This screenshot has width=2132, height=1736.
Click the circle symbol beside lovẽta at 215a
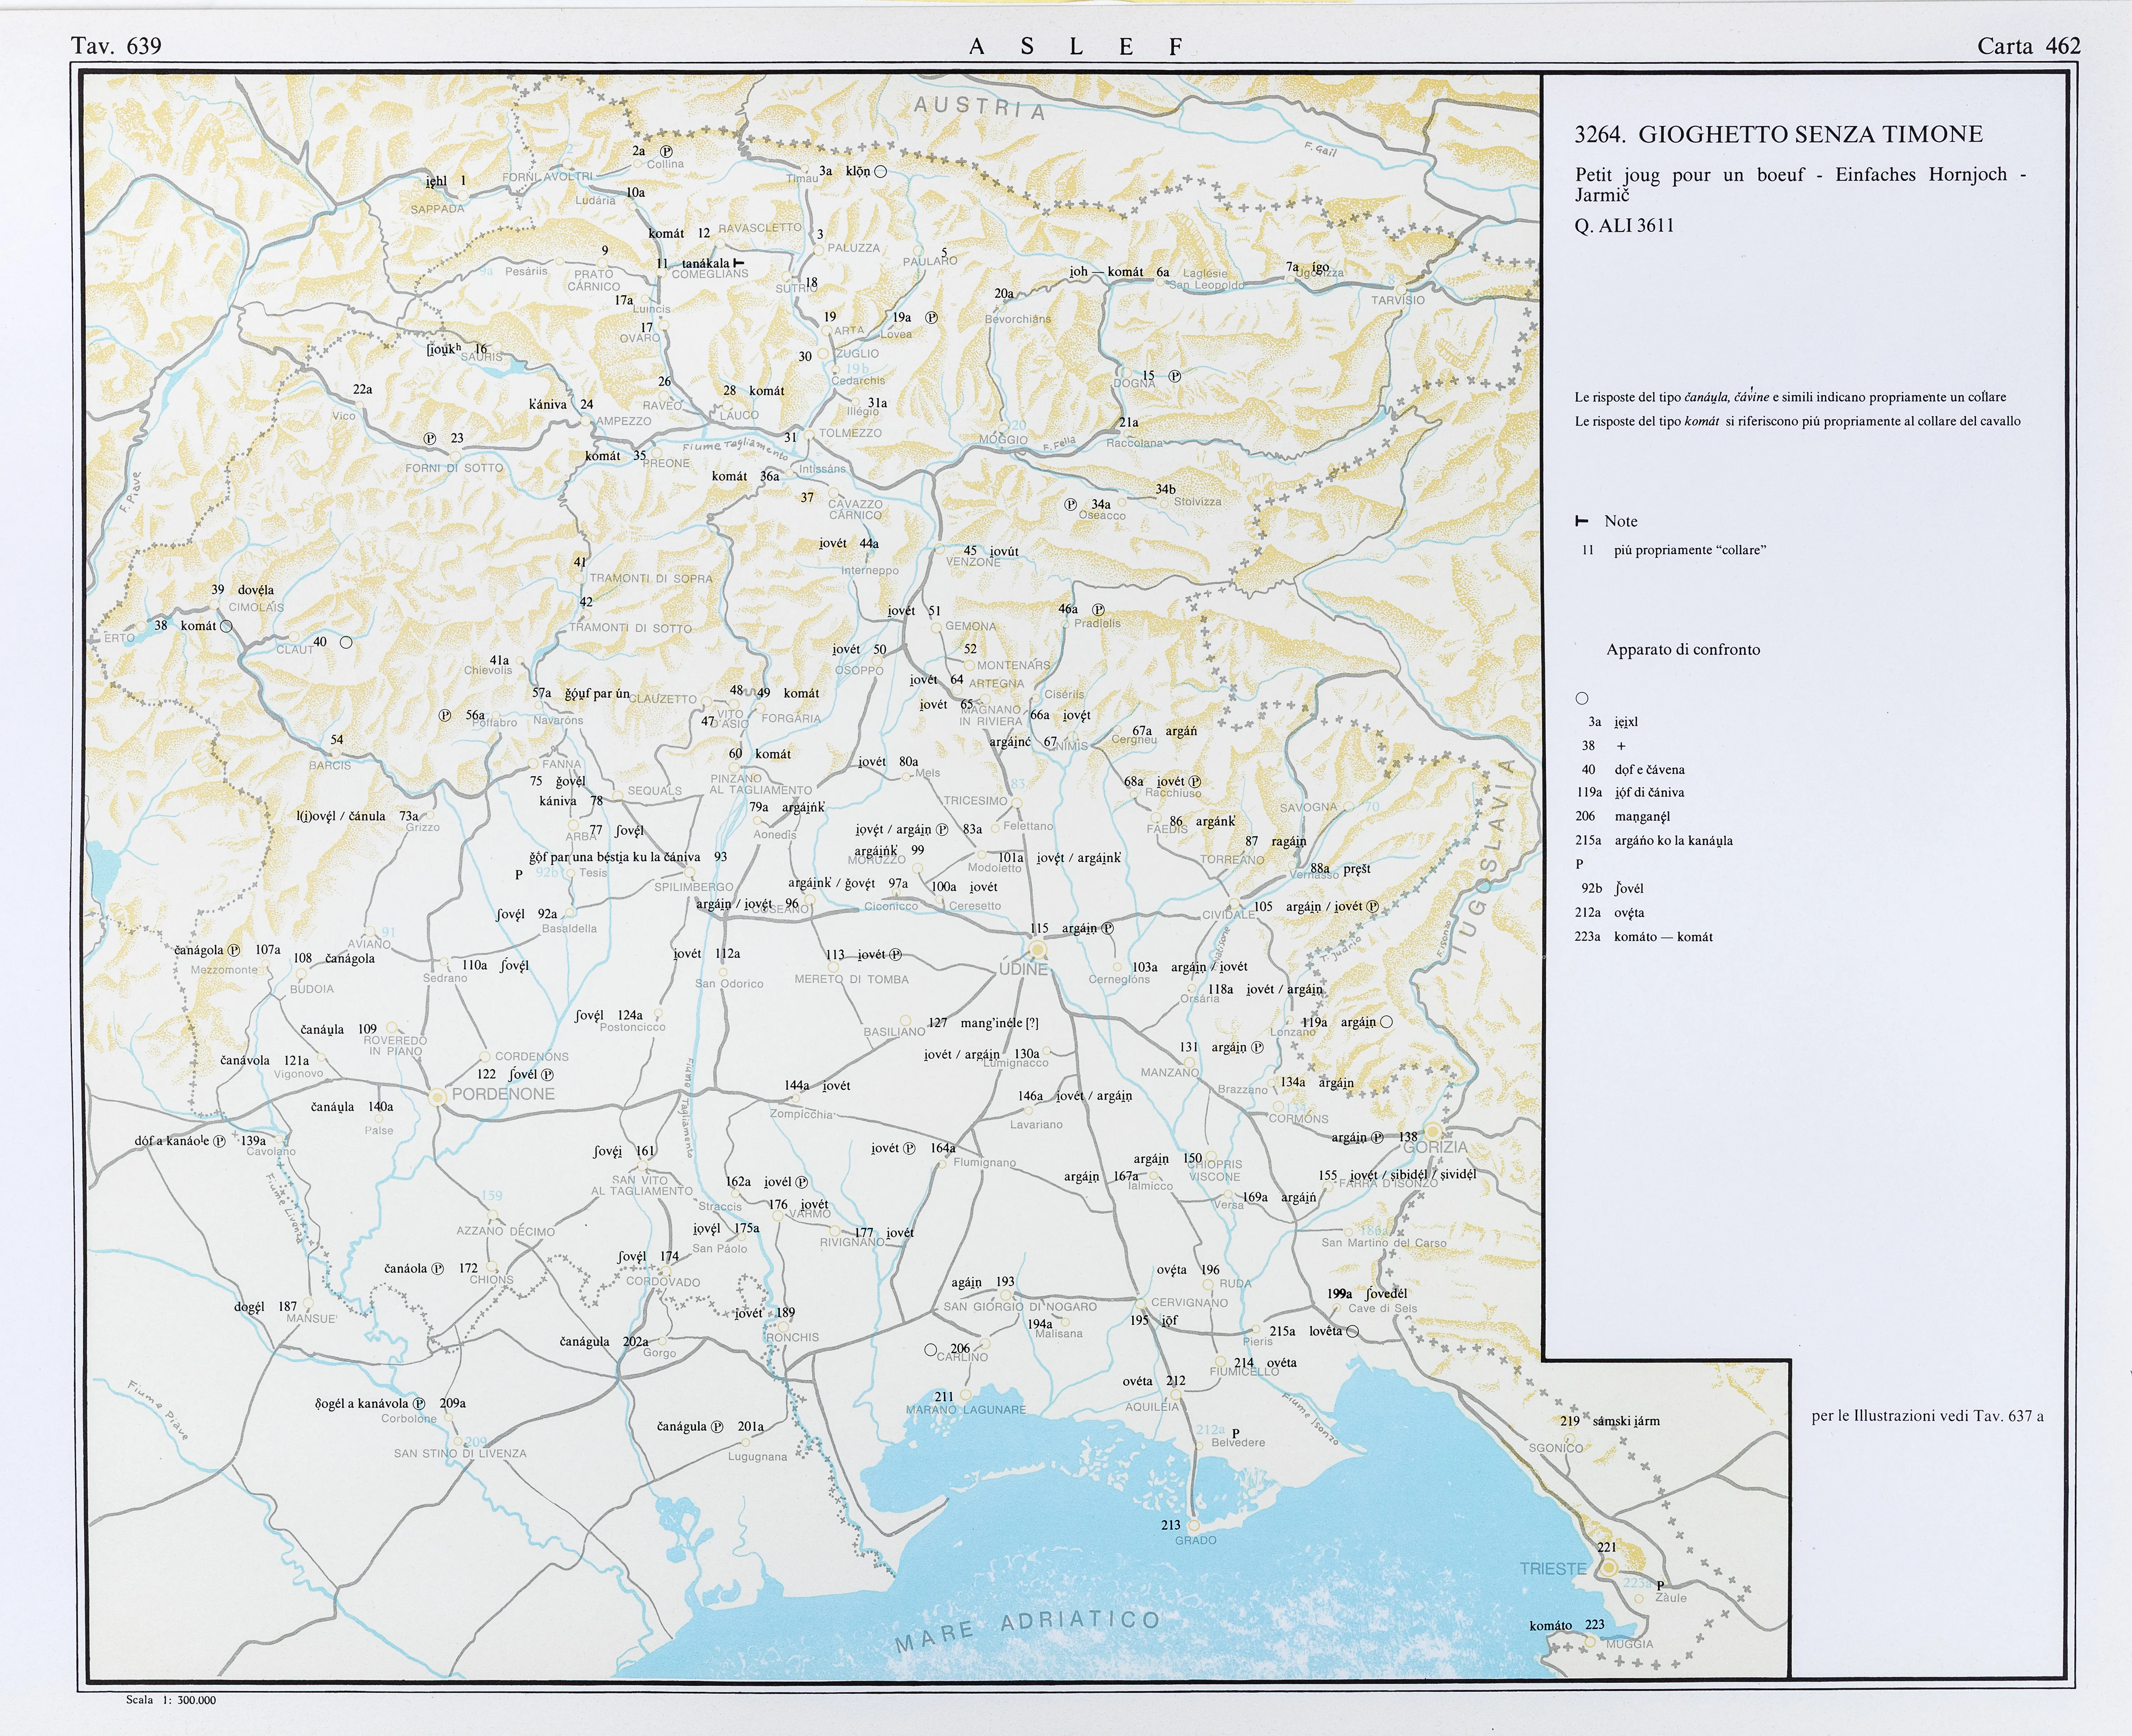tap(1353, 1331)
